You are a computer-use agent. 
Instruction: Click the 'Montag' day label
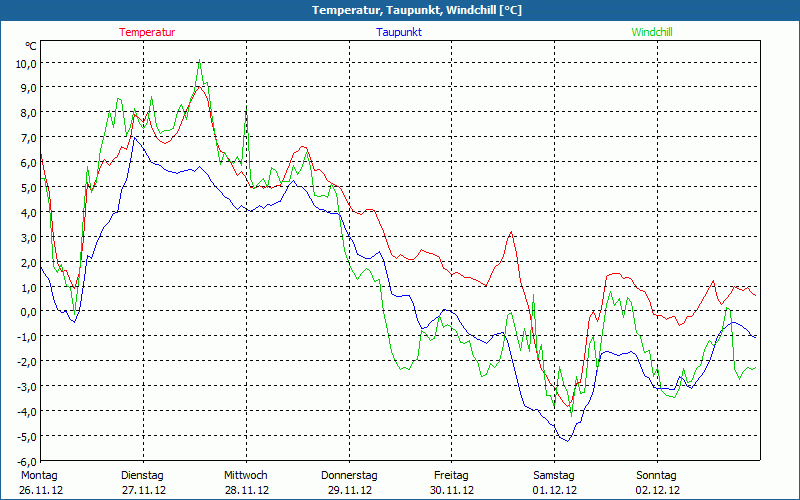[x=39, y=476]
